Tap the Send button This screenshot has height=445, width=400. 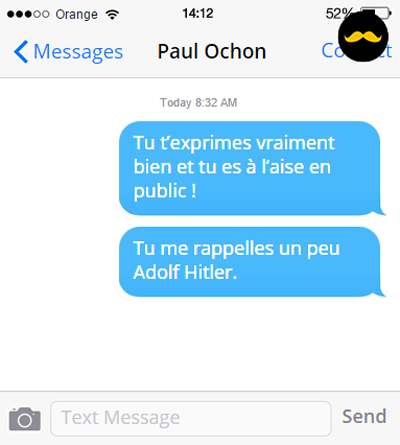point(364,417)
